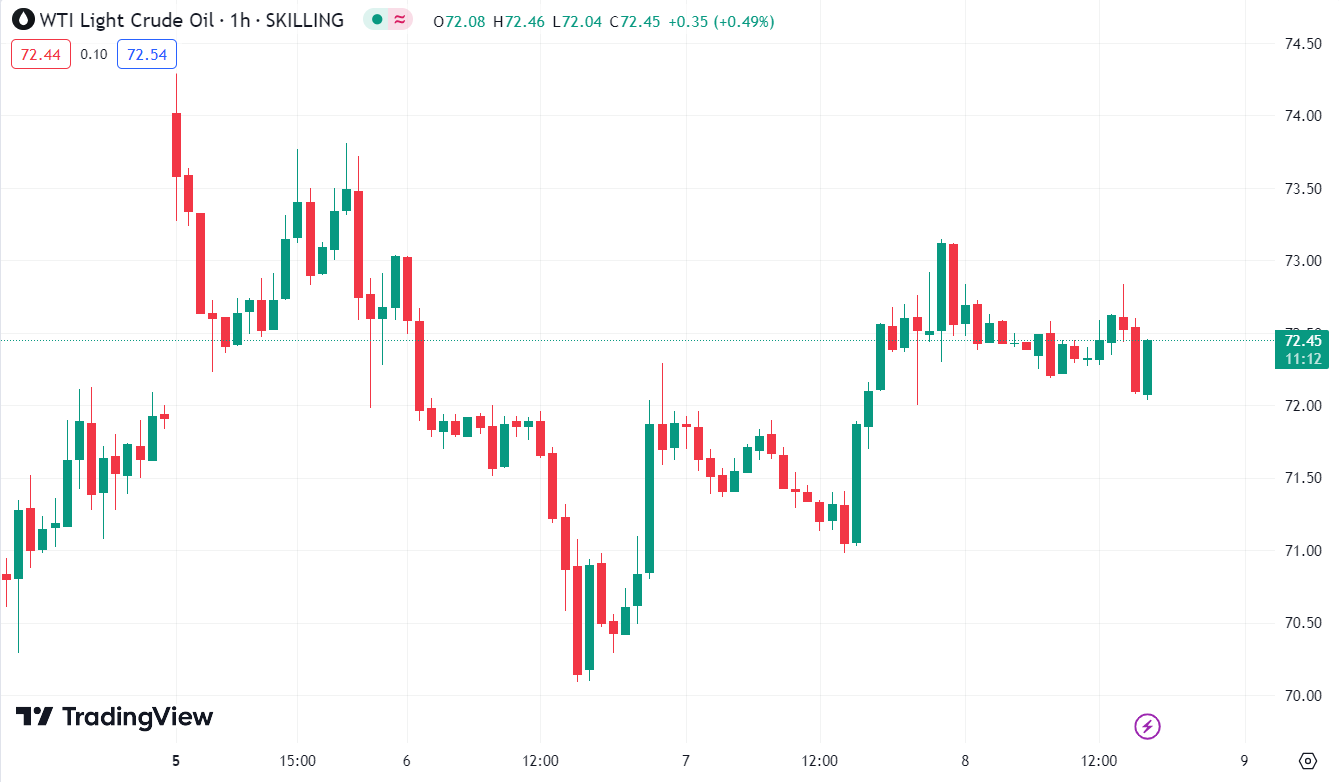Click the pink approximate-data wave indicator
Viewport: 1339px width, 782px height.
pyautogui.click(x=400, y=20)
